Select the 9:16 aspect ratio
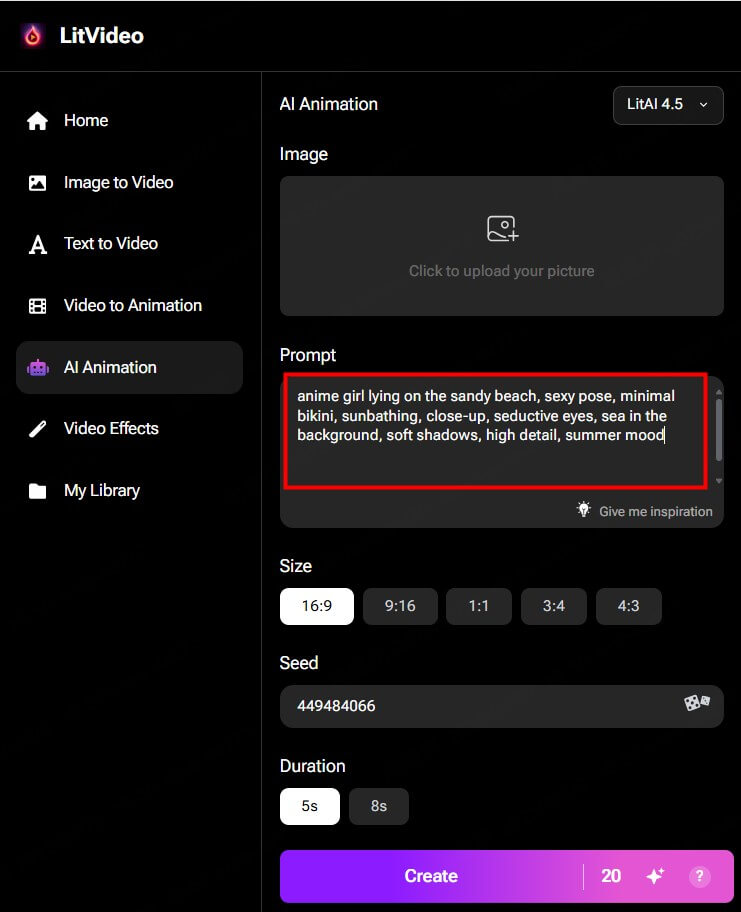 point(399,606)
